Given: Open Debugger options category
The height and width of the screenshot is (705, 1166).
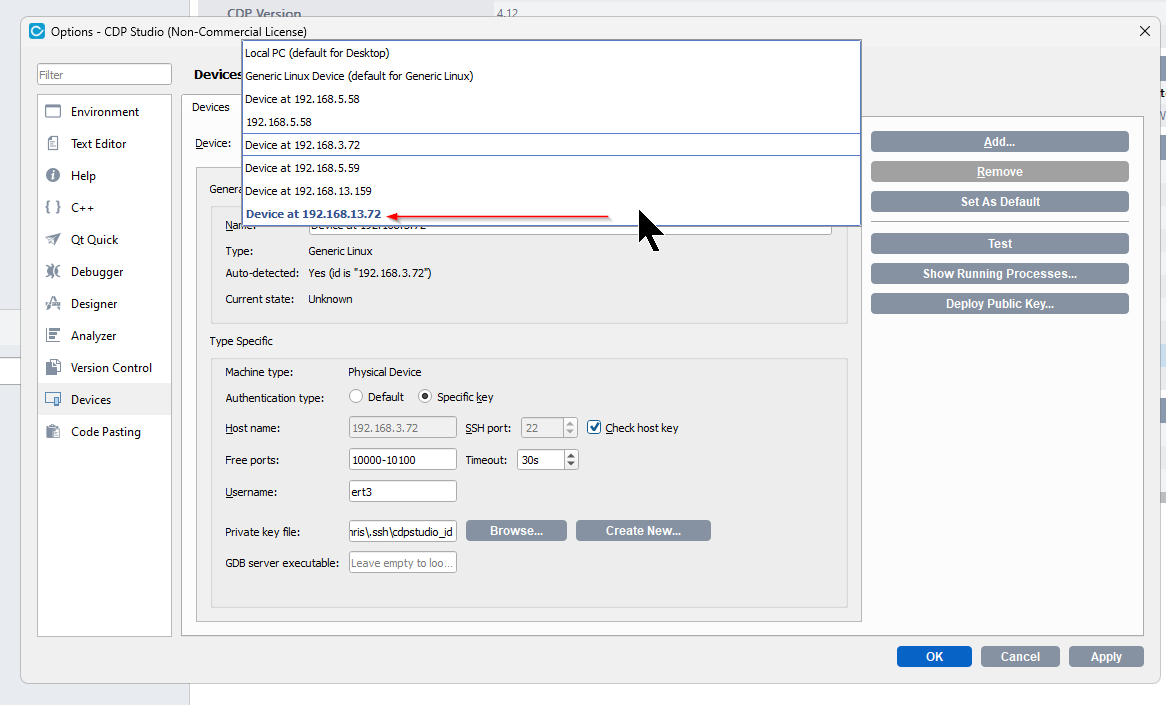Looking at the screenshot, I should (x=104, y=271).
